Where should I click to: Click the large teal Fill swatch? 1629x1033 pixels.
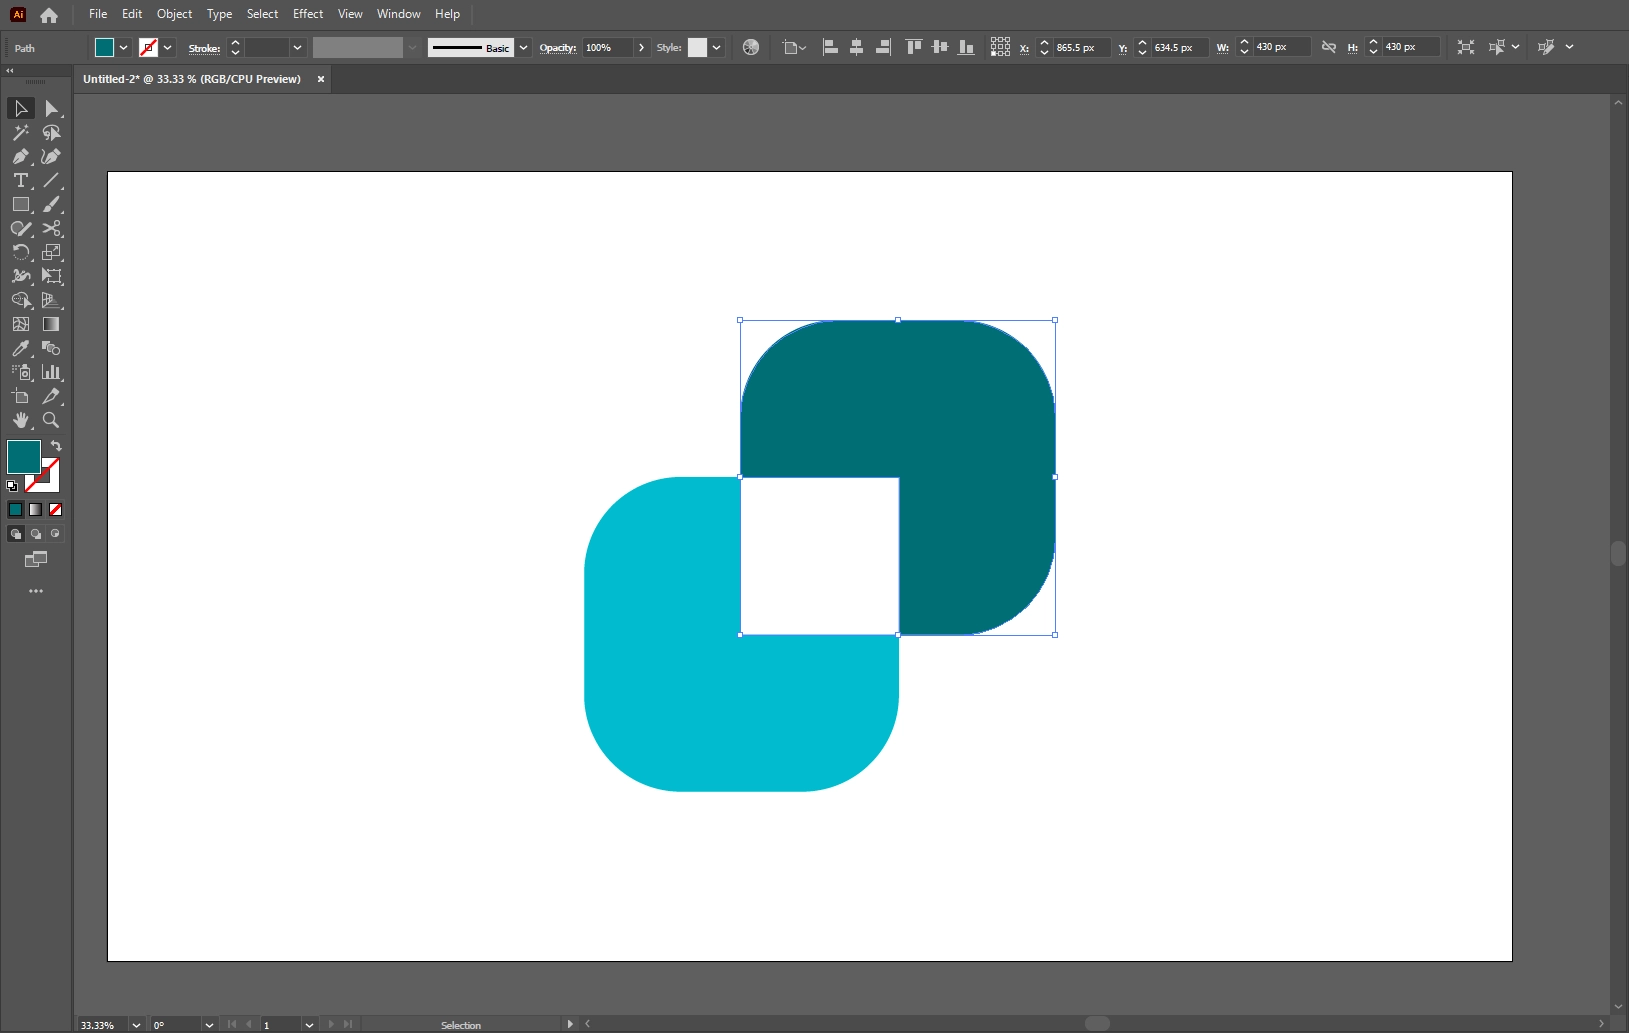(22, 455)
